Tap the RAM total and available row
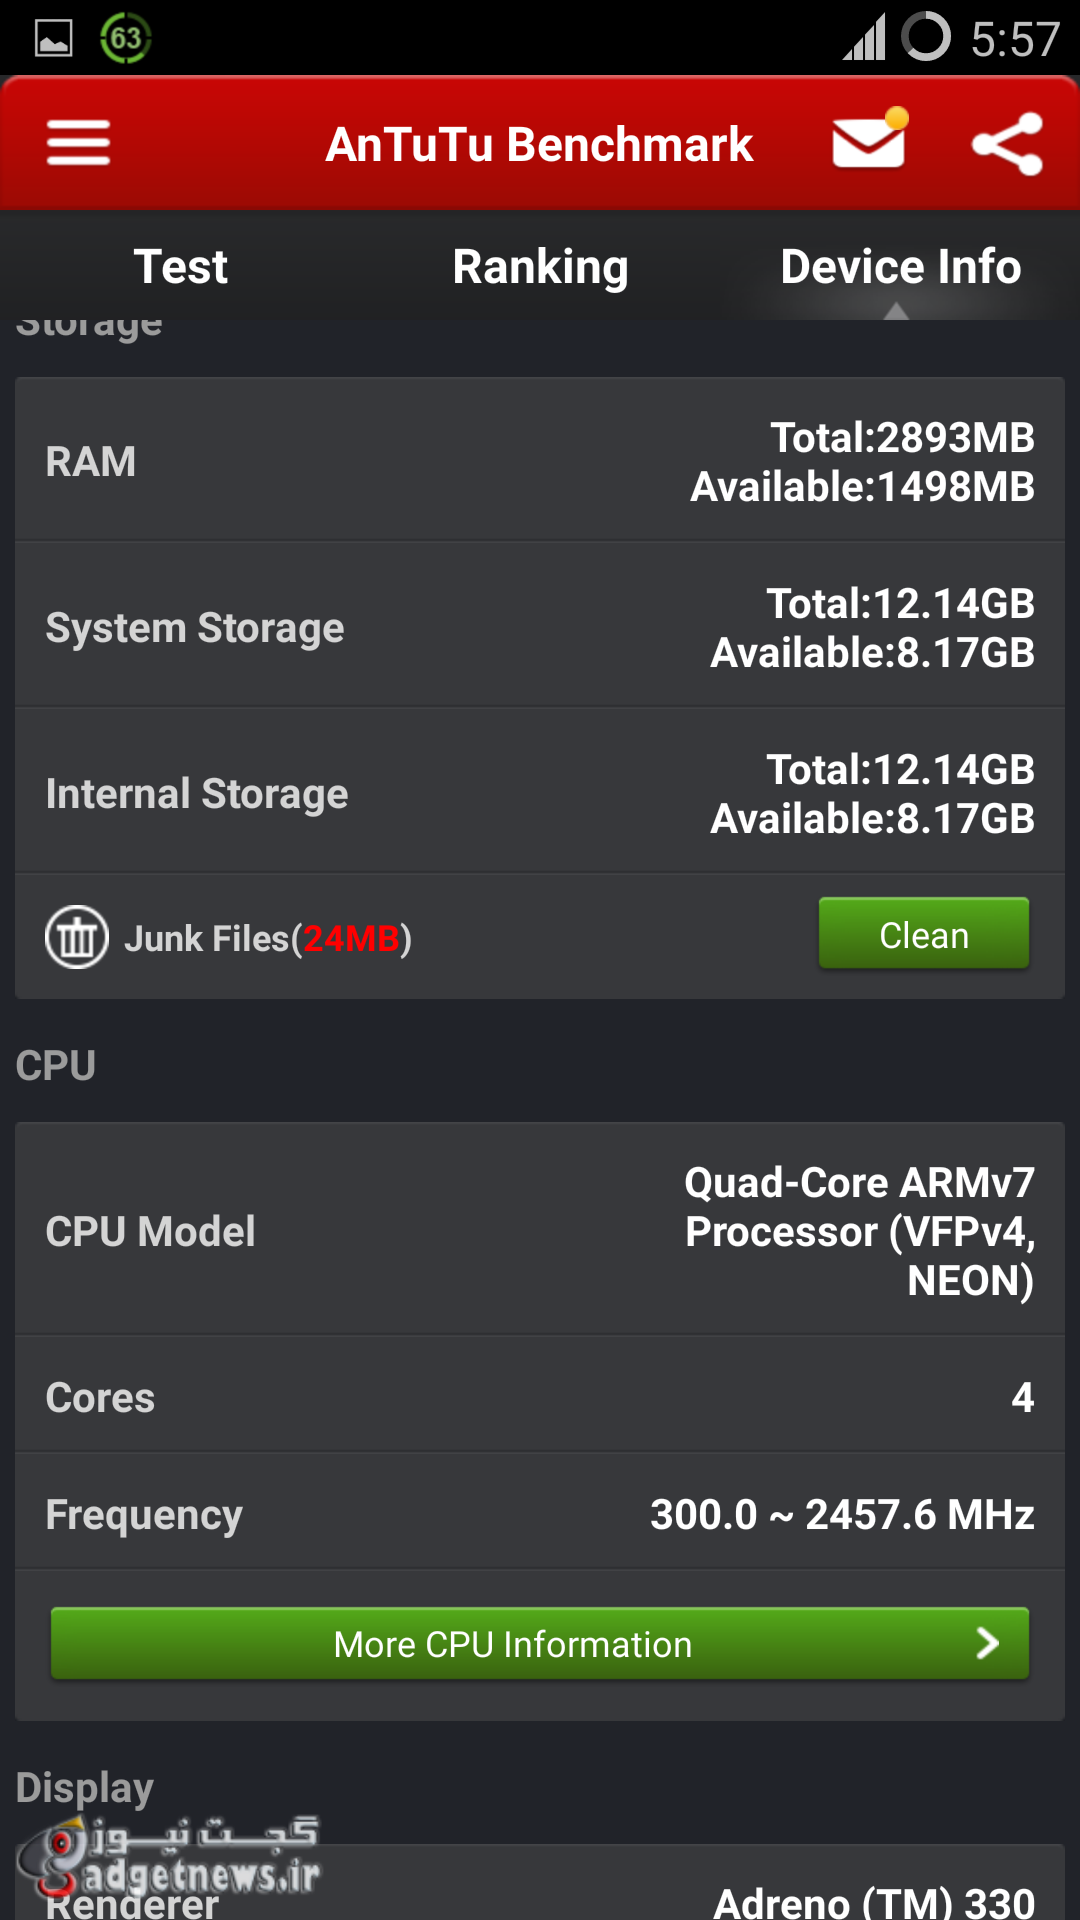The width and height of the screenshot is (1080, 1920). pos(540,461)
